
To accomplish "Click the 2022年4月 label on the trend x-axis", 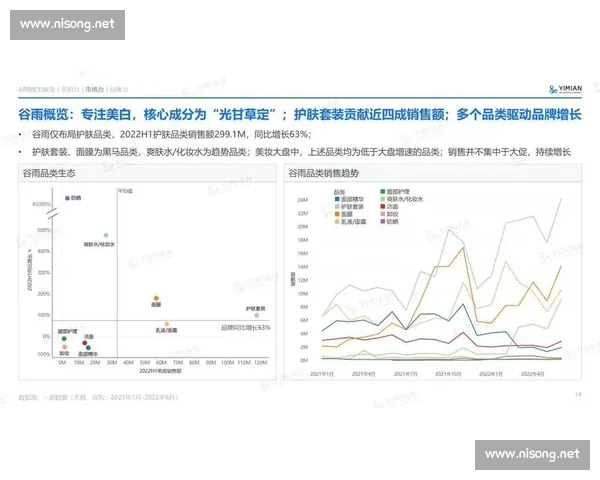I will 532,374.
